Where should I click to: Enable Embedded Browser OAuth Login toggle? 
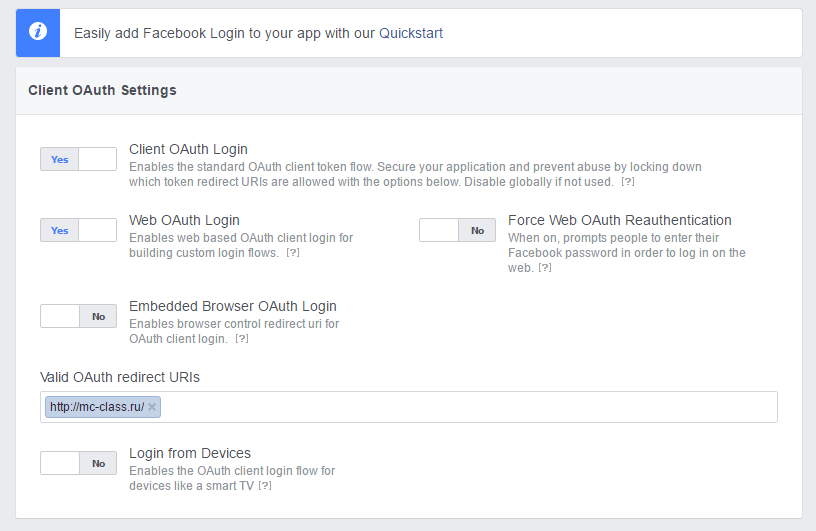click(x=78, y=316)
